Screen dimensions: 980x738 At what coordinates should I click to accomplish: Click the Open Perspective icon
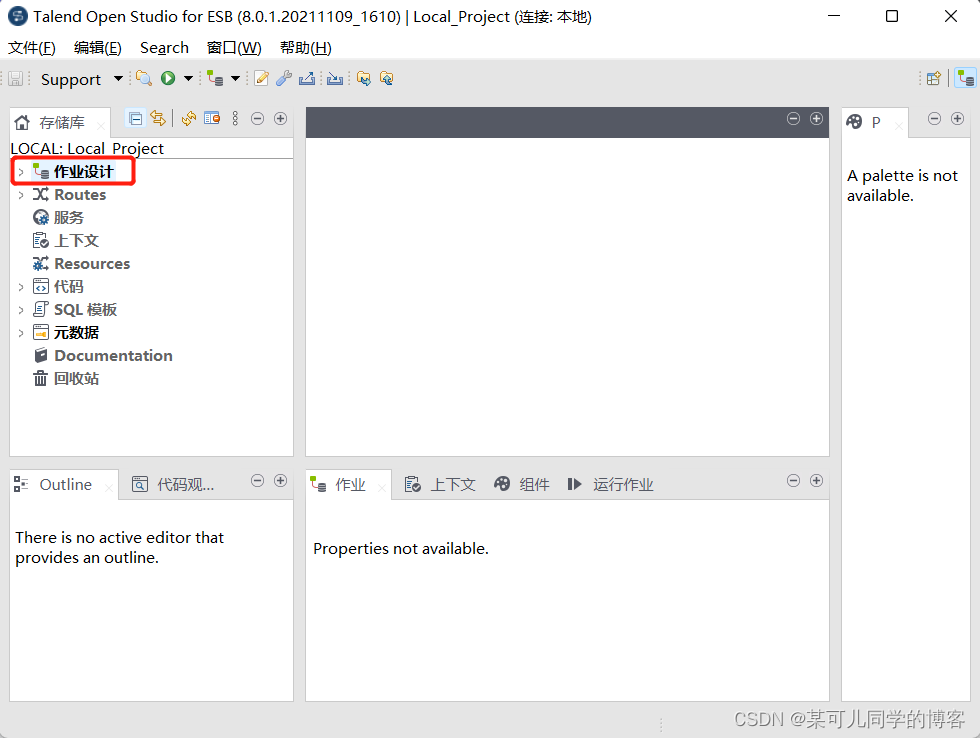click(x=934, y=78)
